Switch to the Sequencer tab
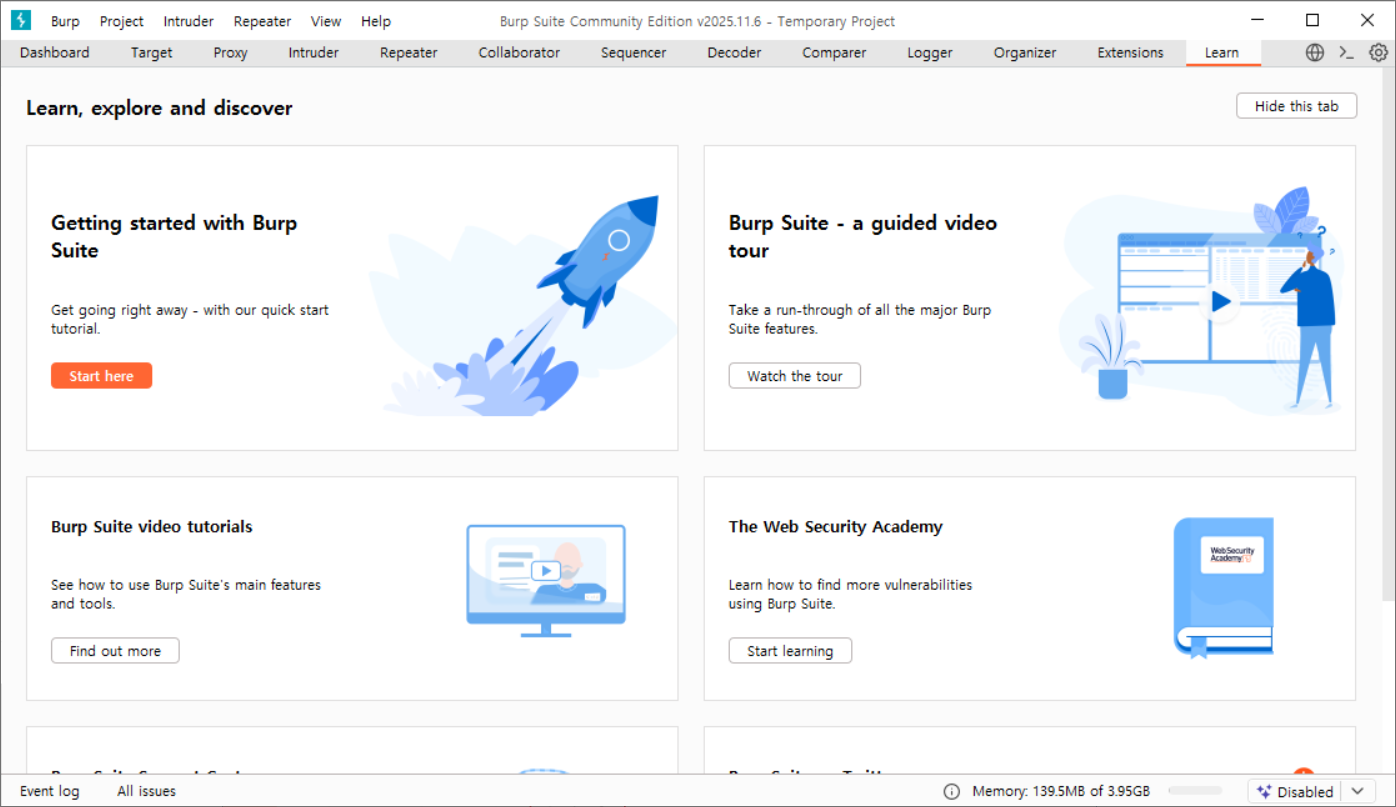 (634, 53)
